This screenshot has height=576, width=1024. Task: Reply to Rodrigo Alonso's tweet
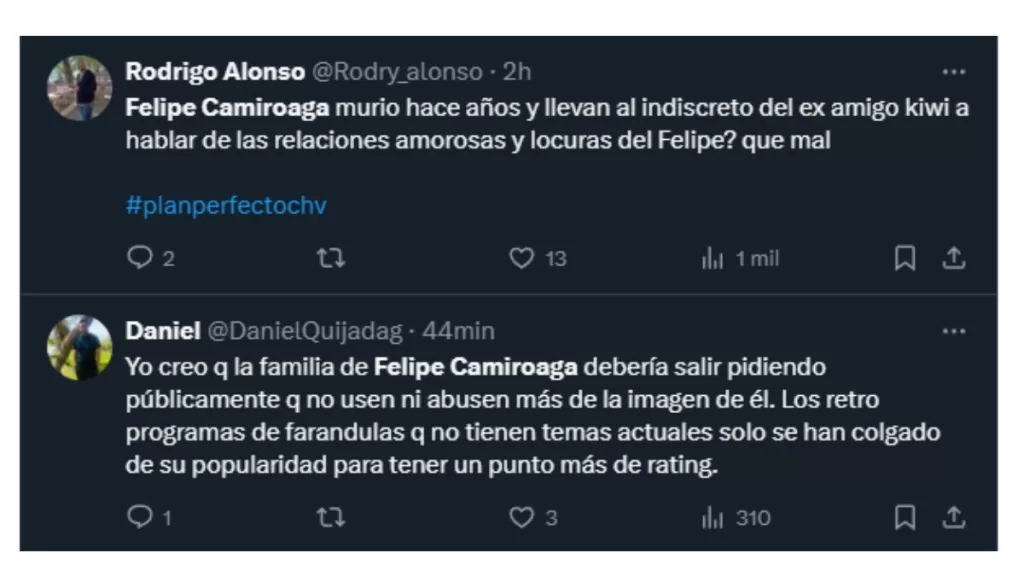point(139,258)
